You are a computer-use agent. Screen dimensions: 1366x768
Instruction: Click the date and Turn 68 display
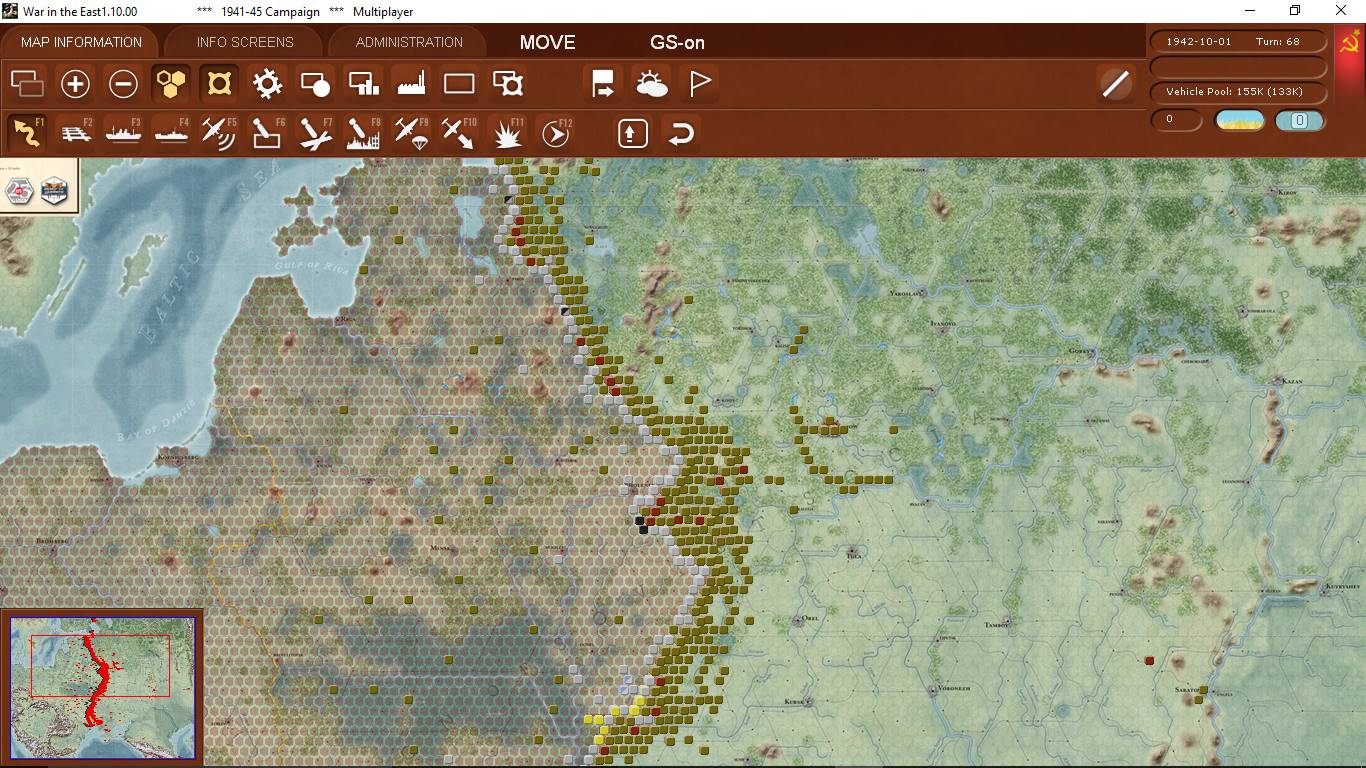1240,42
